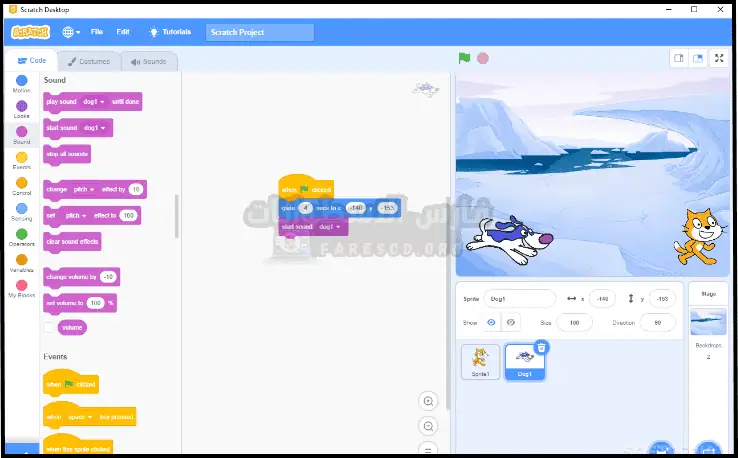This screenshot has width=738, height=458.
Task: Switch to small stage layout
Action: (679, 58)
